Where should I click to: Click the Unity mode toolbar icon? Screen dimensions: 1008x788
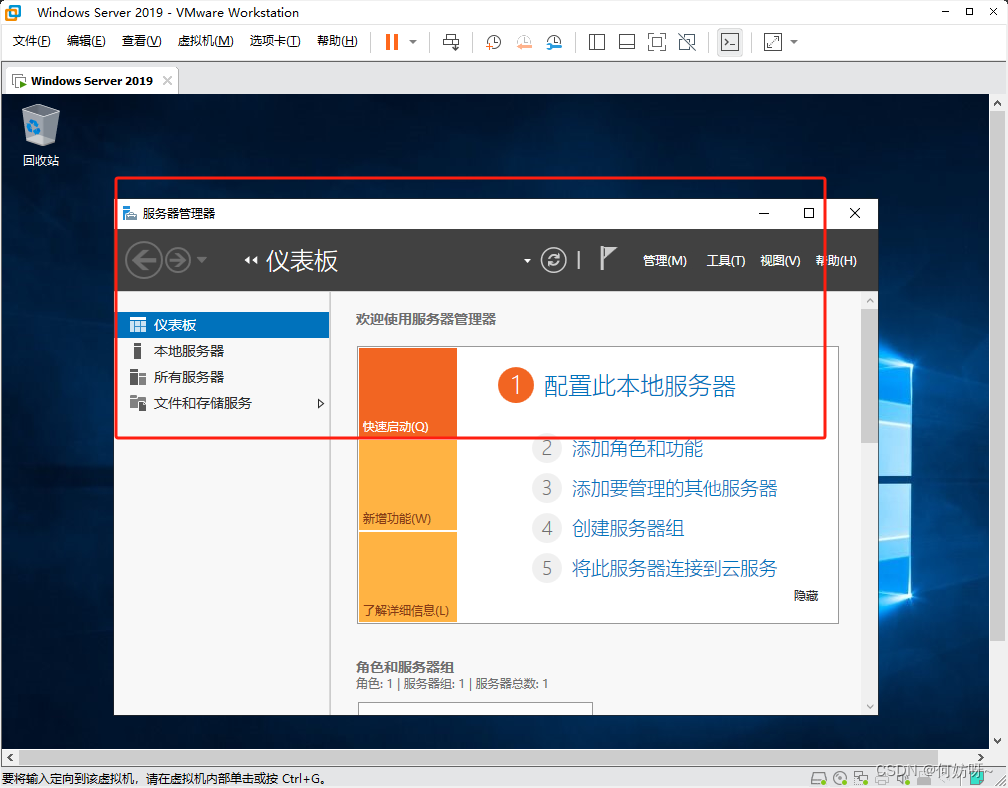pyautogui.click(x=687, y=42)
